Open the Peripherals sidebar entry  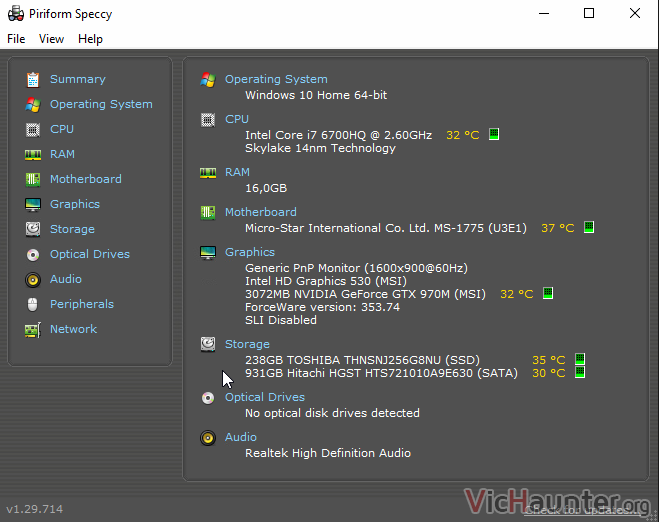82,304
